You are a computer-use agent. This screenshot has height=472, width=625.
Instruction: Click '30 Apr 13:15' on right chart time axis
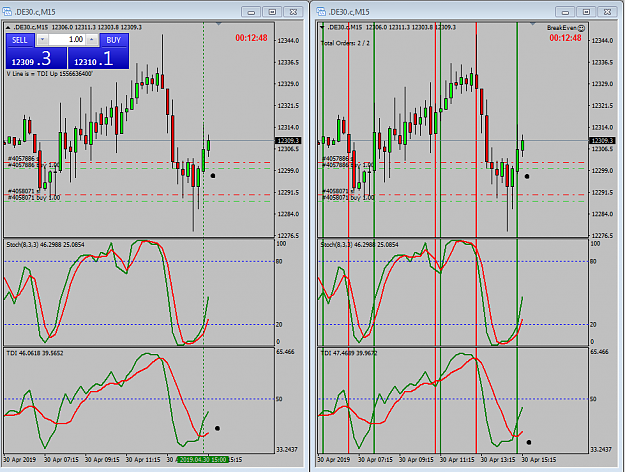click(497, 460)
